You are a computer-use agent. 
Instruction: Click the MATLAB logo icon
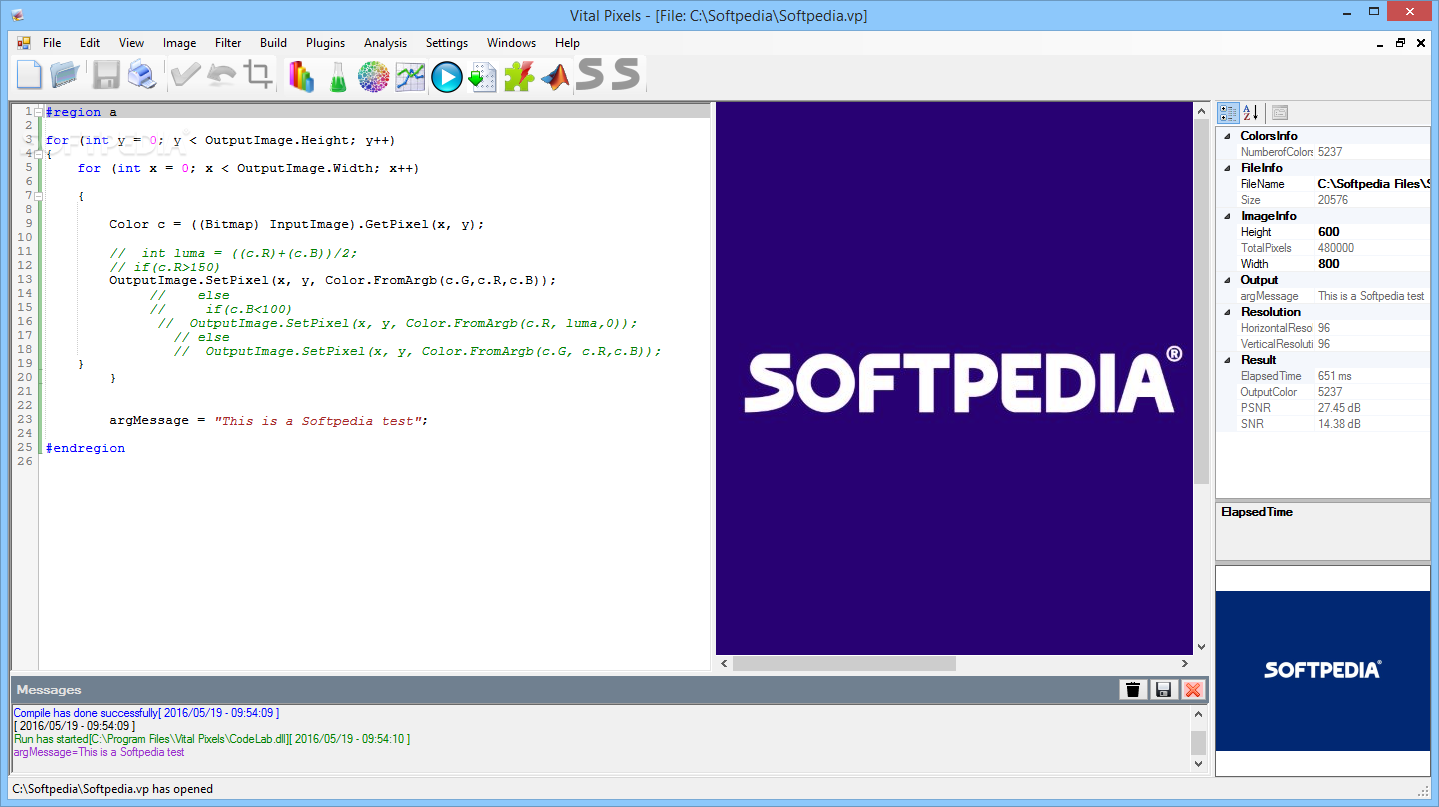coord(555,76)
